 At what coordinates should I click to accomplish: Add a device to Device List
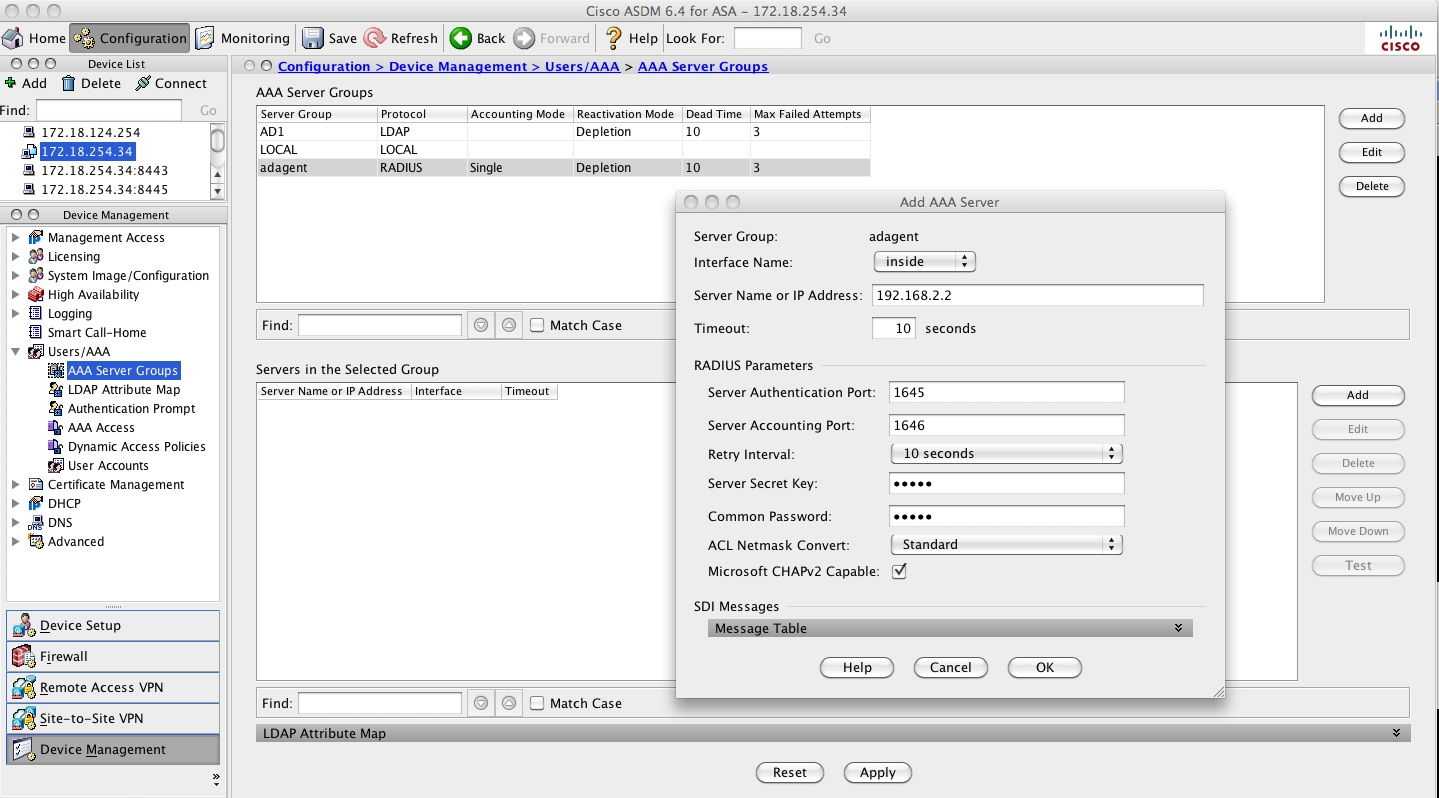click(x=26, y=83)
